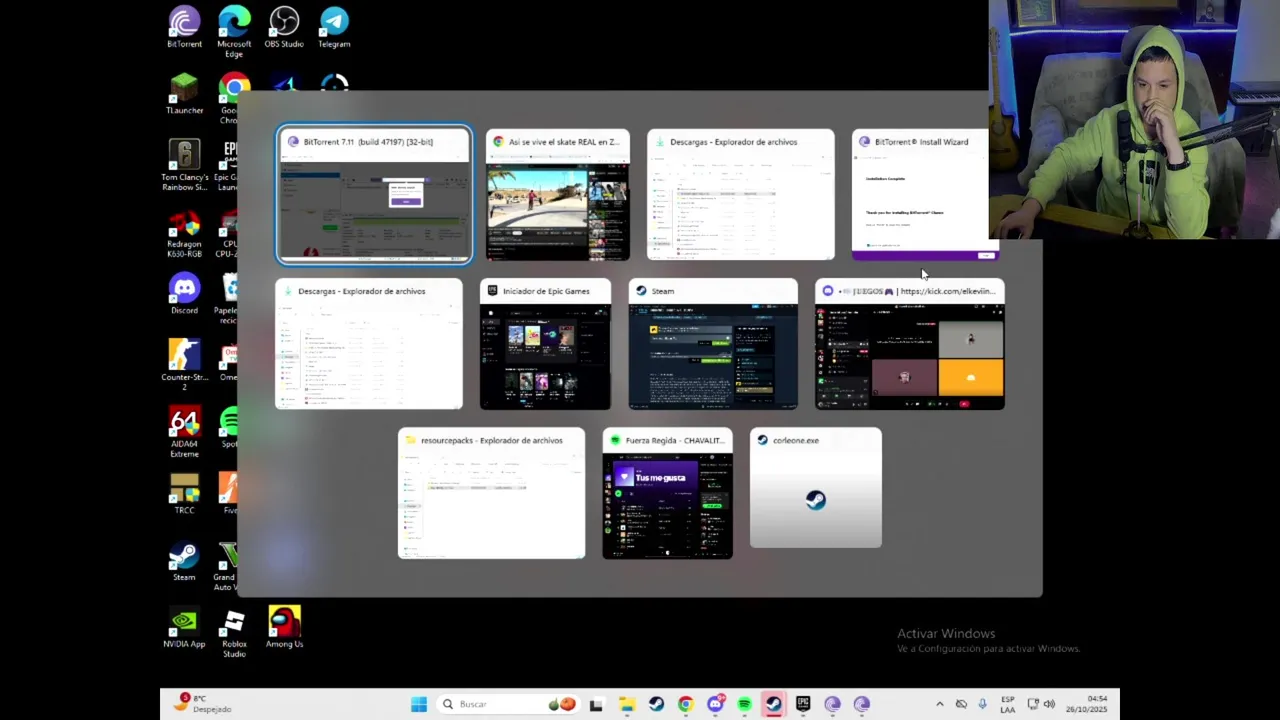Launch Steam from the desktop shortcut
Screen dimensions: 1280x720
(184, 561)
